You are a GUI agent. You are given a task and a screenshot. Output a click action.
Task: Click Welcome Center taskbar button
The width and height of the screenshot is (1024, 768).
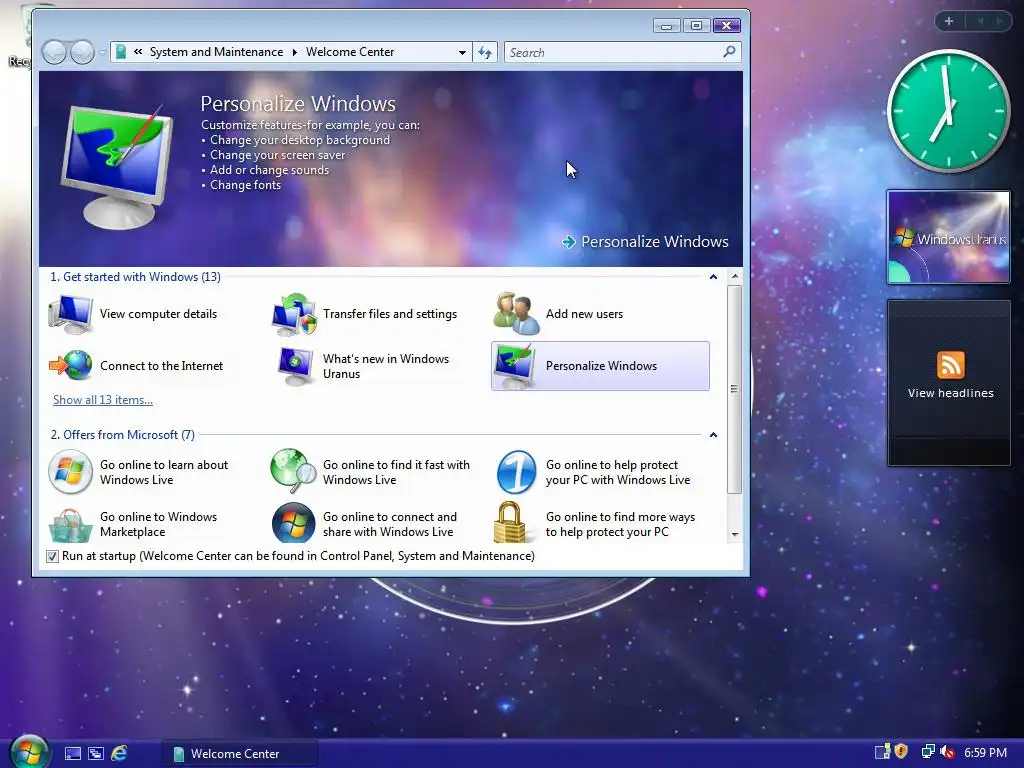pyautogui.click(x=240, y=754)
